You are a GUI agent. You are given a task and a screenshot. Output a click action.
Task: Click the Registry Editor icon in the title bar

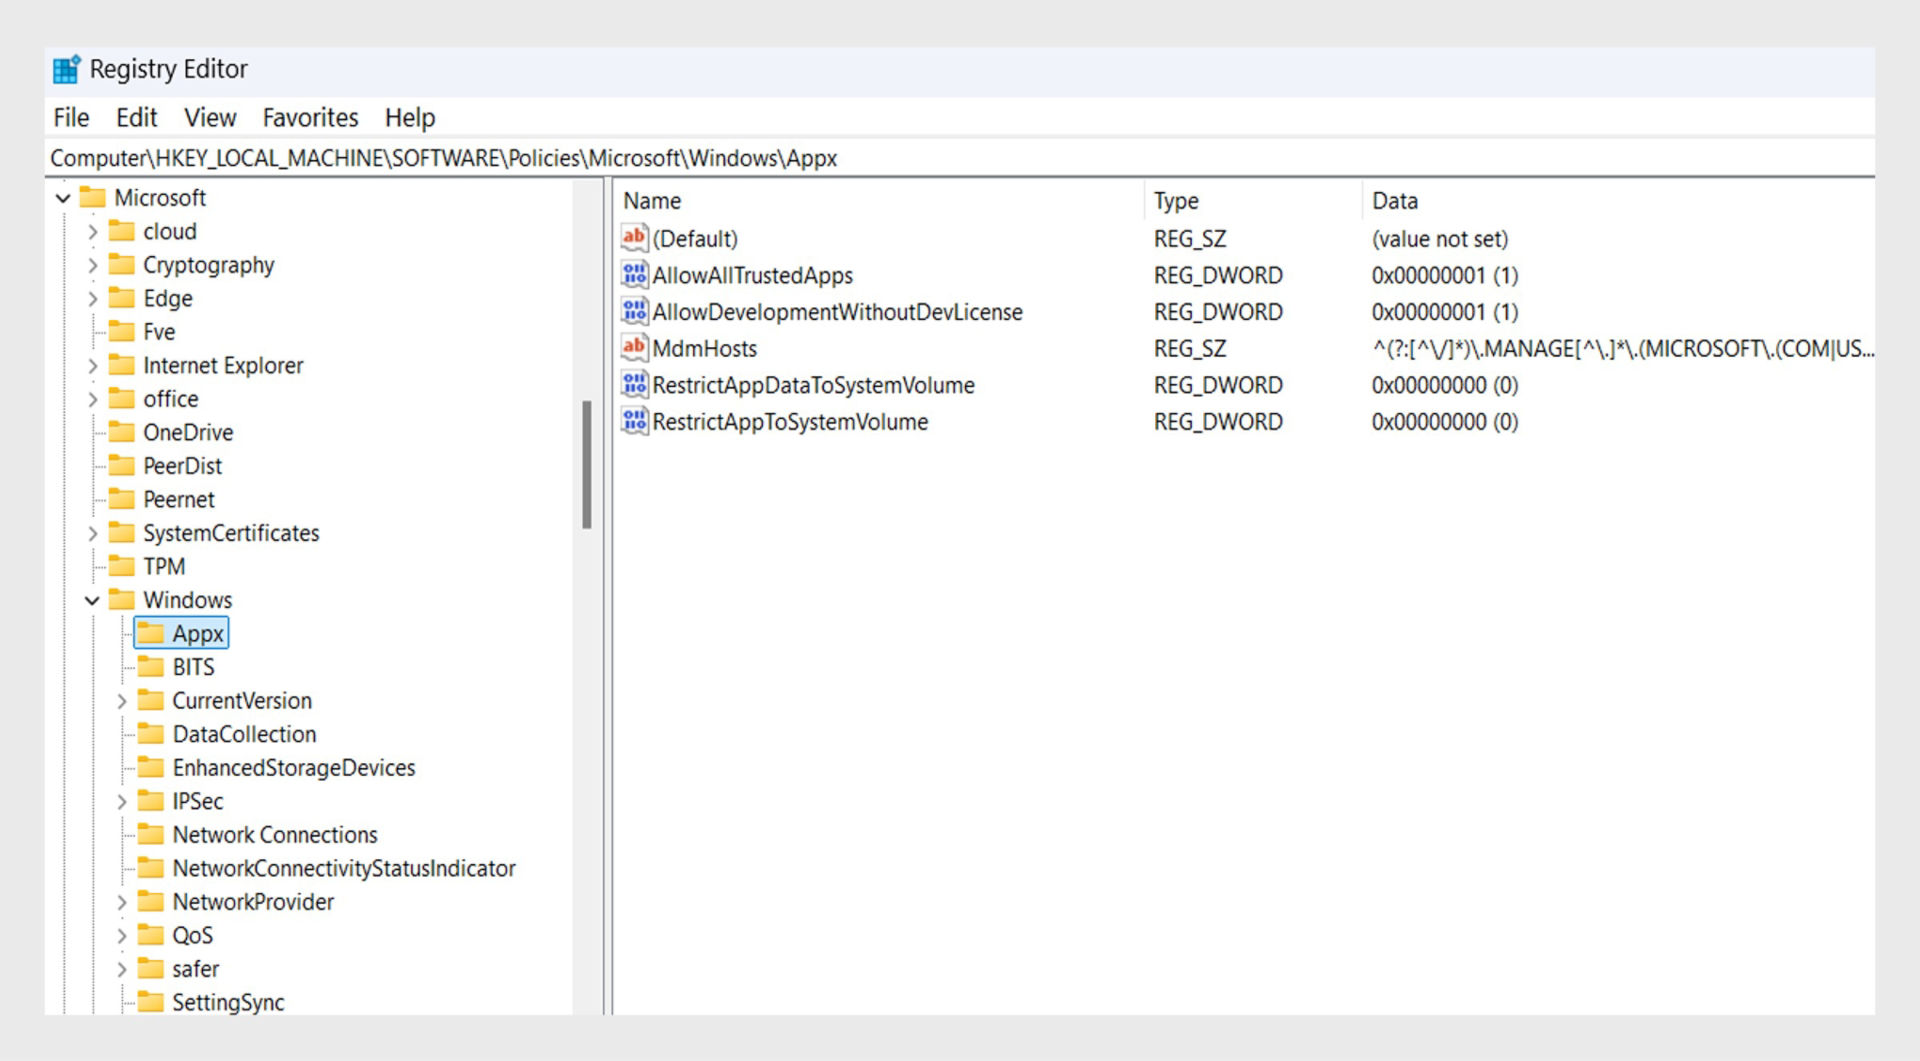click(66, 69)
